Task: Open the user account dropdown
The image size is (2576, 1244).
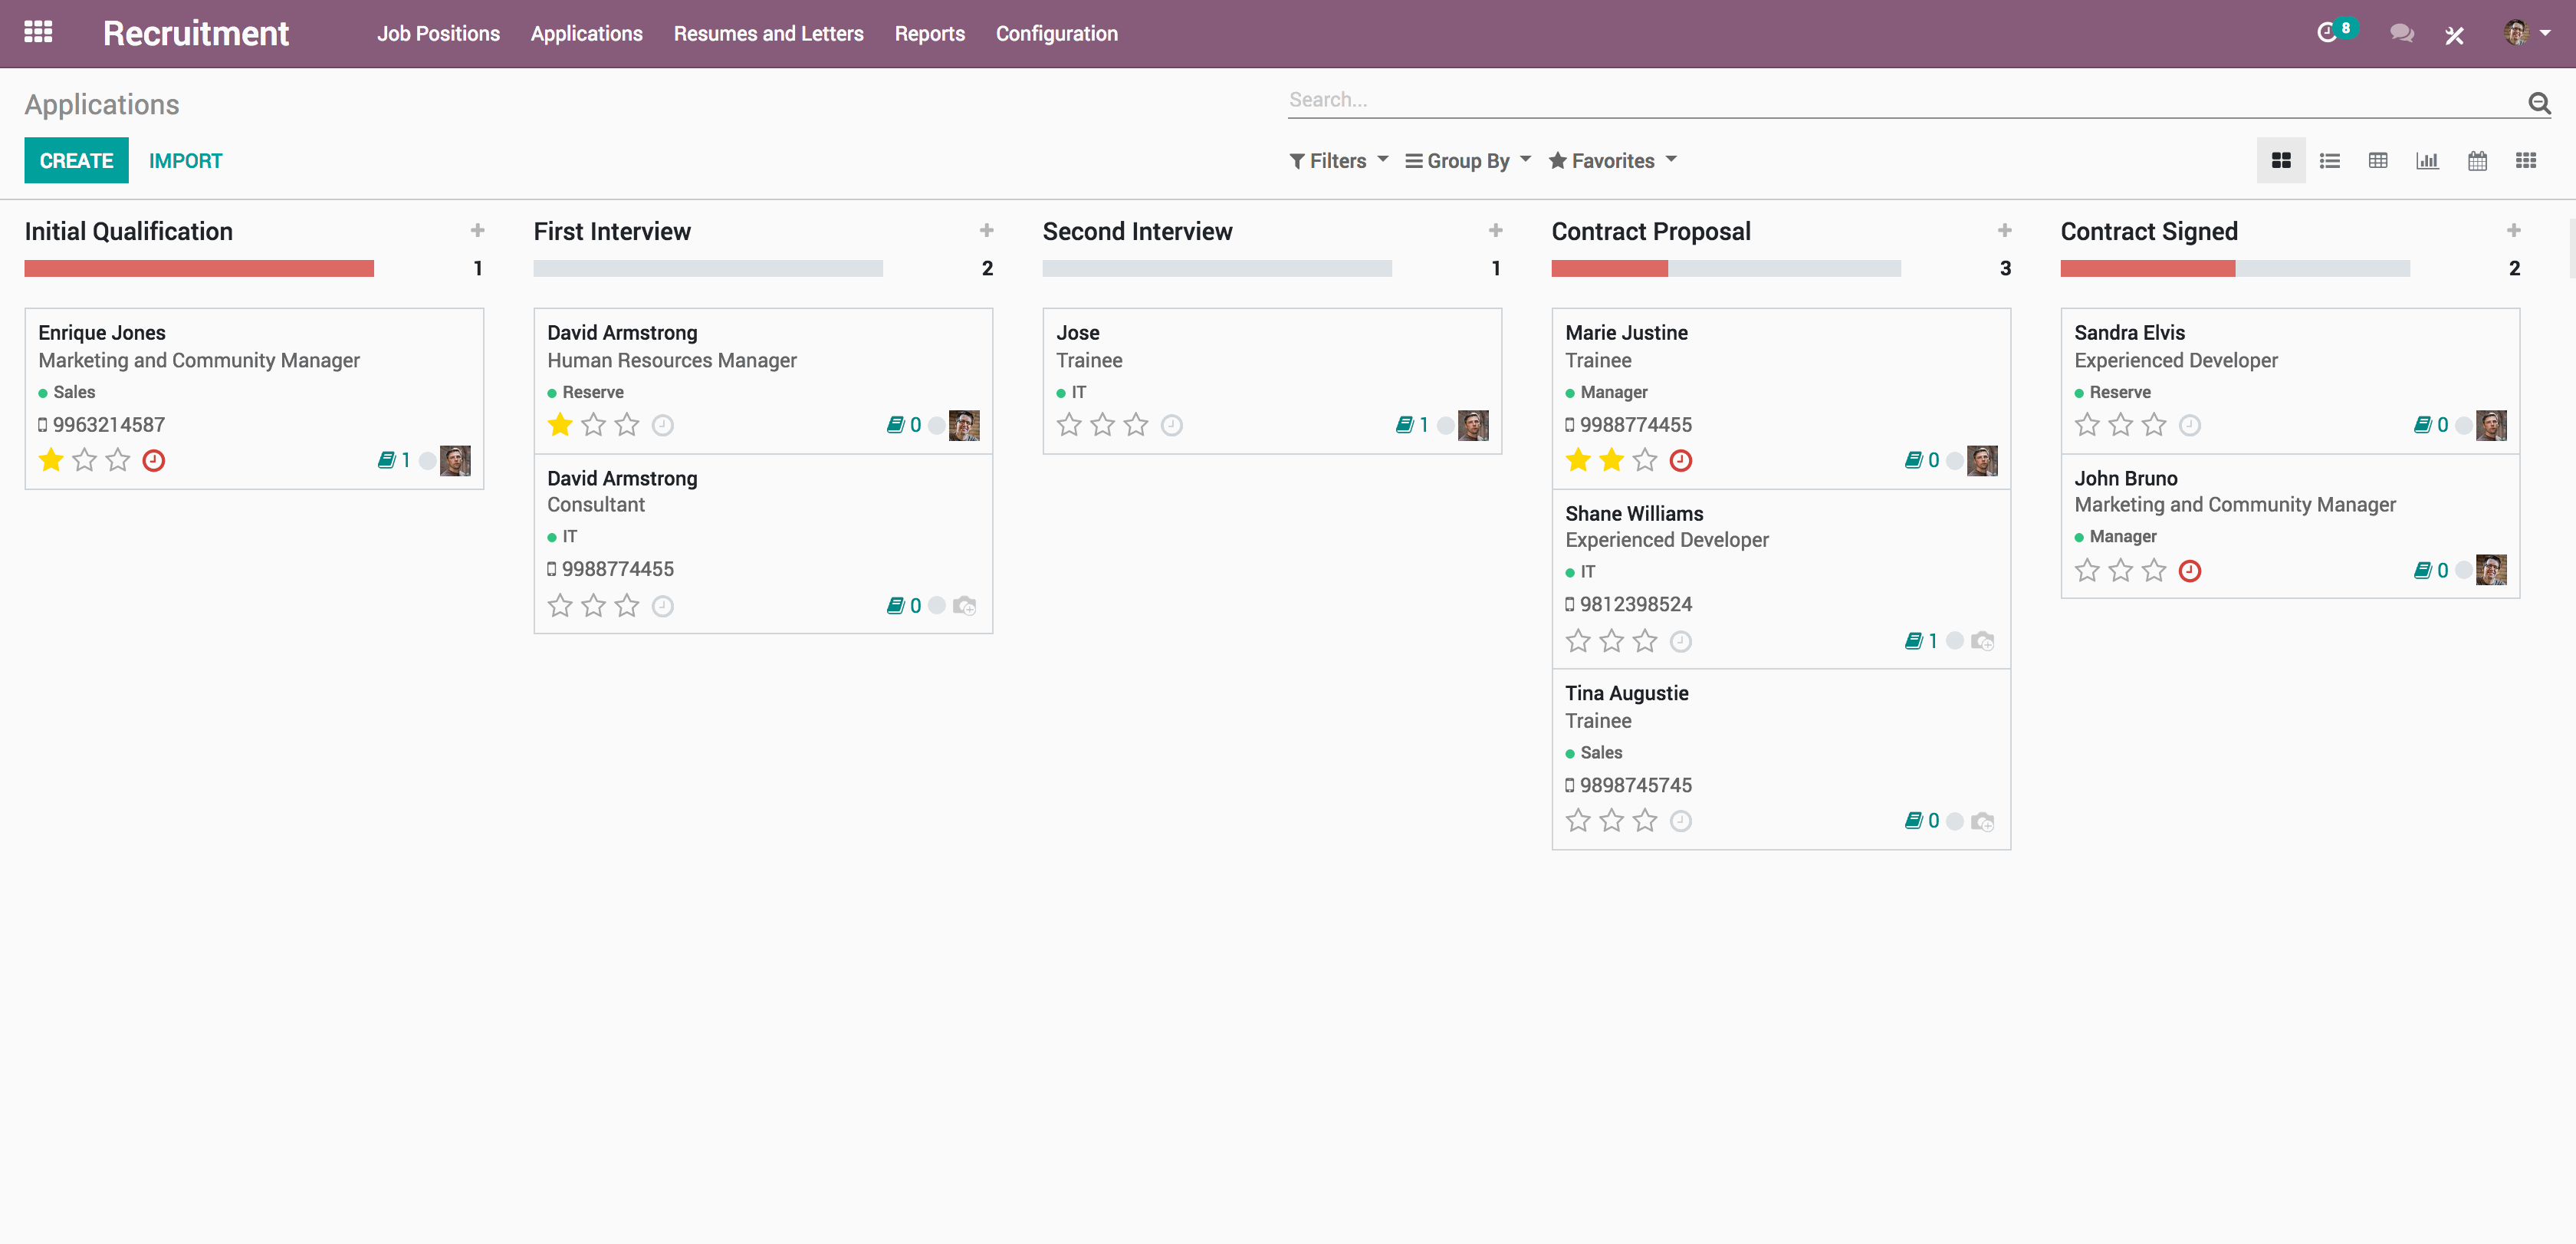Action: [x=2527, y=33]
